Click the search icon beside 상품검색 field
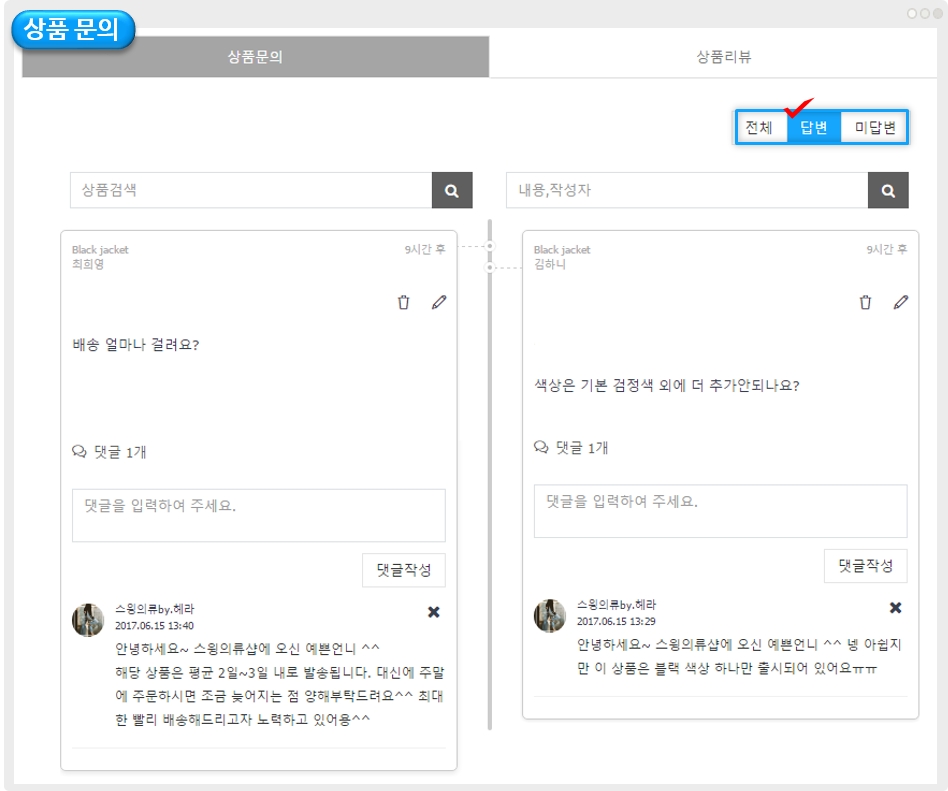 click(452, 190)
